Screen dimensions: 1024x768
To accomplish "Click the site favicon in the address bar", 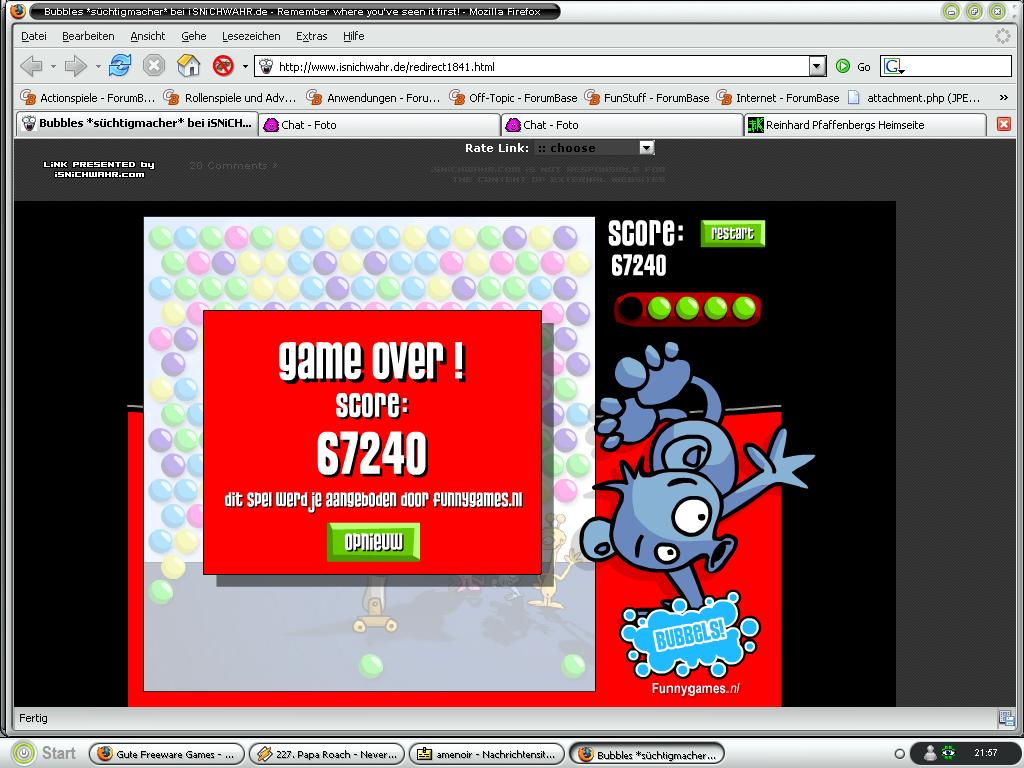I will [266, 67].
